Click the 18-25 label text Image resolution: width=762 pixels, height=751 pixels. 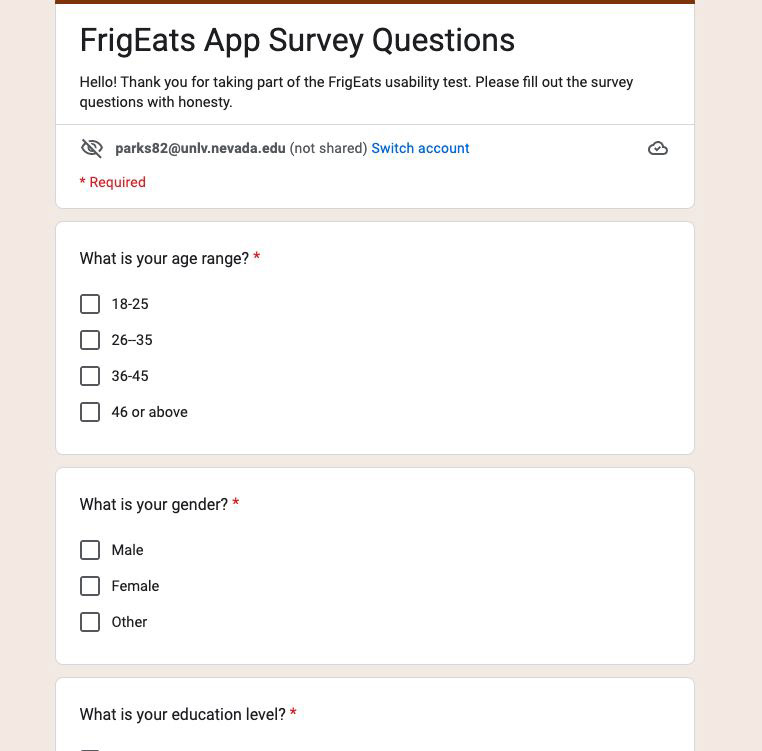130,304
